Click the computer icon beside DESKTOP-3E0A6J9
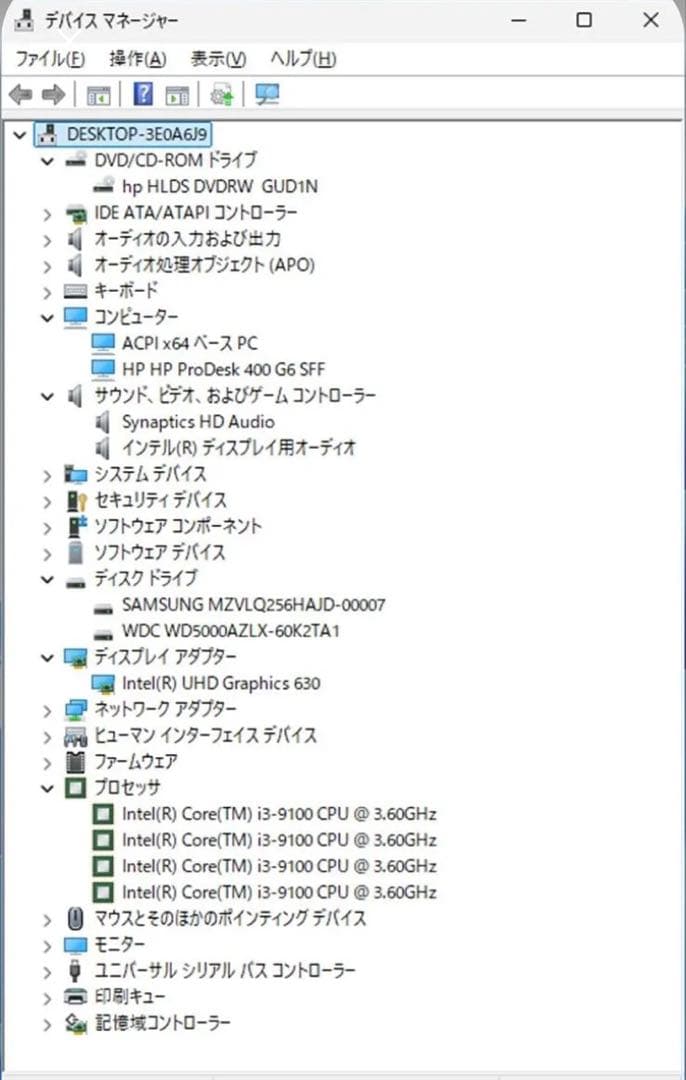Screen dimensions: 686x1080 [47, 134]
